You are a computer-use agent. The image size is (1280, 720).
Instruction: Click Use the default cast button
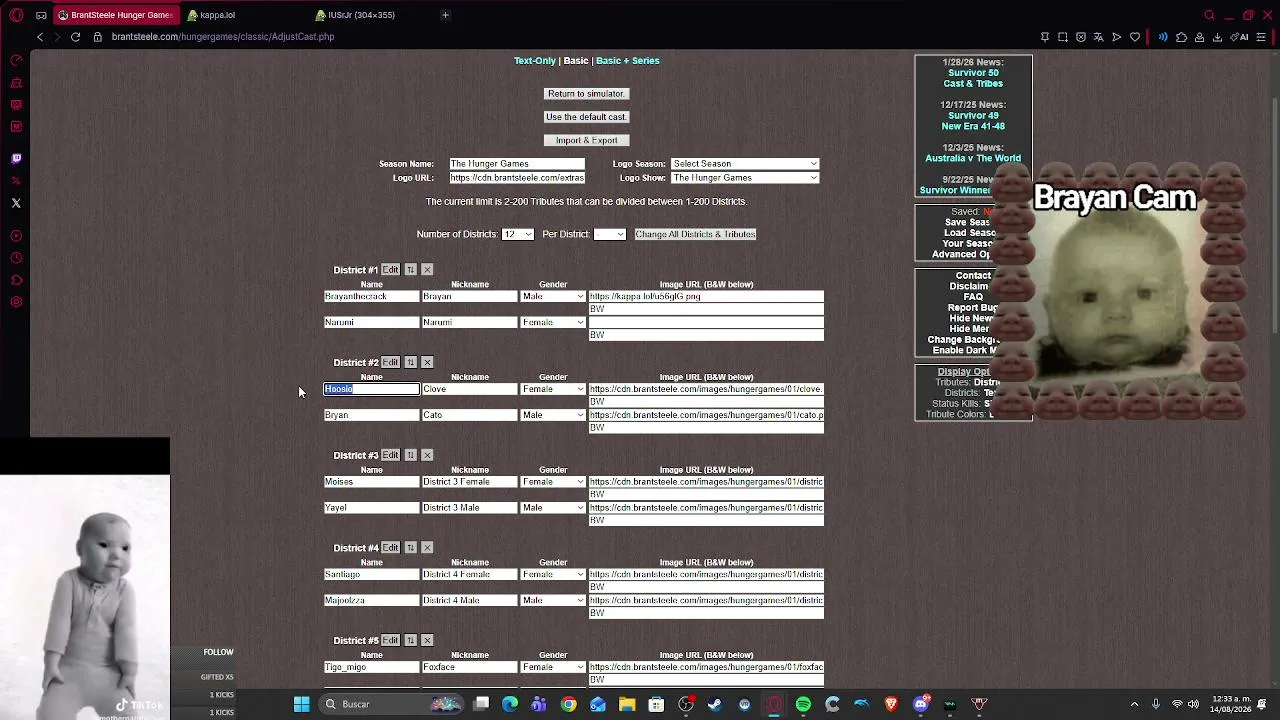586,117
